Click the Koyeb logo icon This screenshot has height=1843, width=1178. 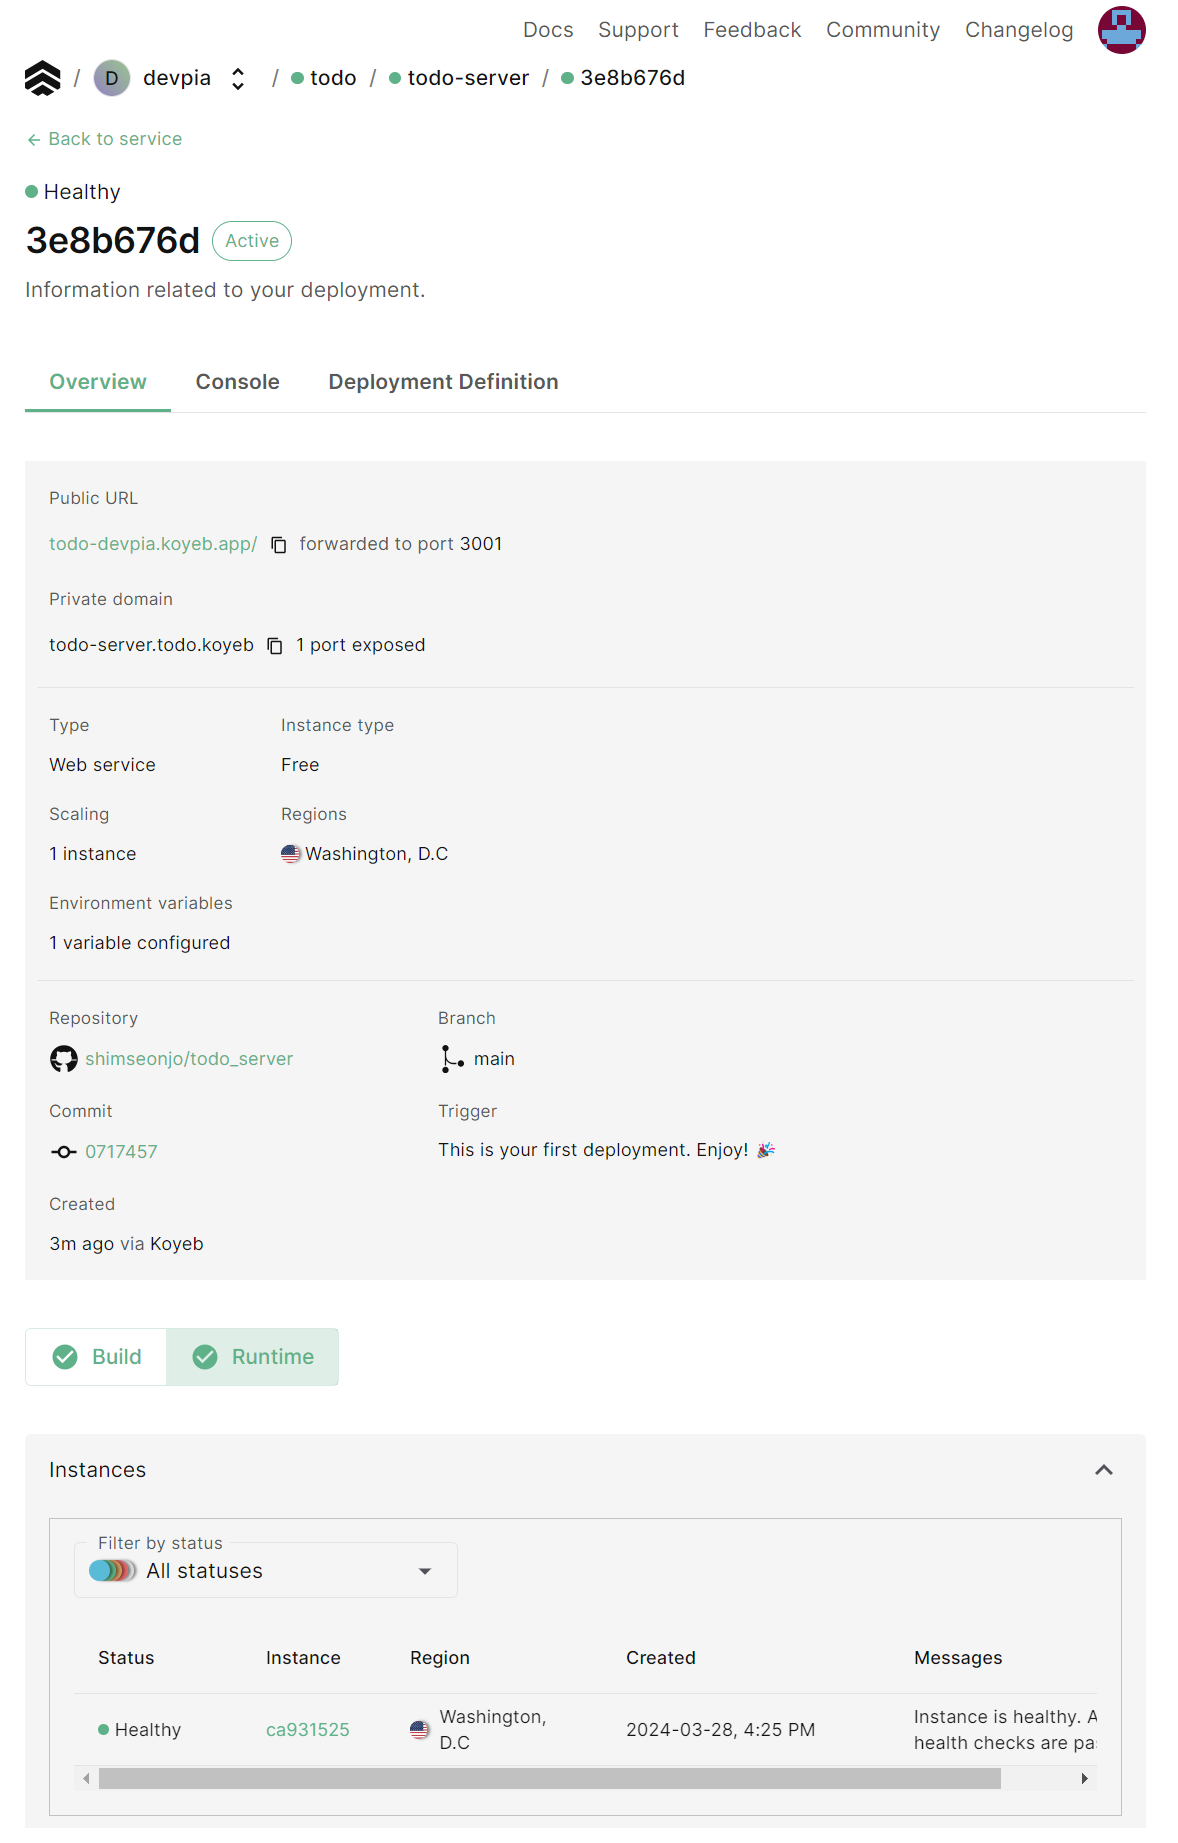pos(42,78)
